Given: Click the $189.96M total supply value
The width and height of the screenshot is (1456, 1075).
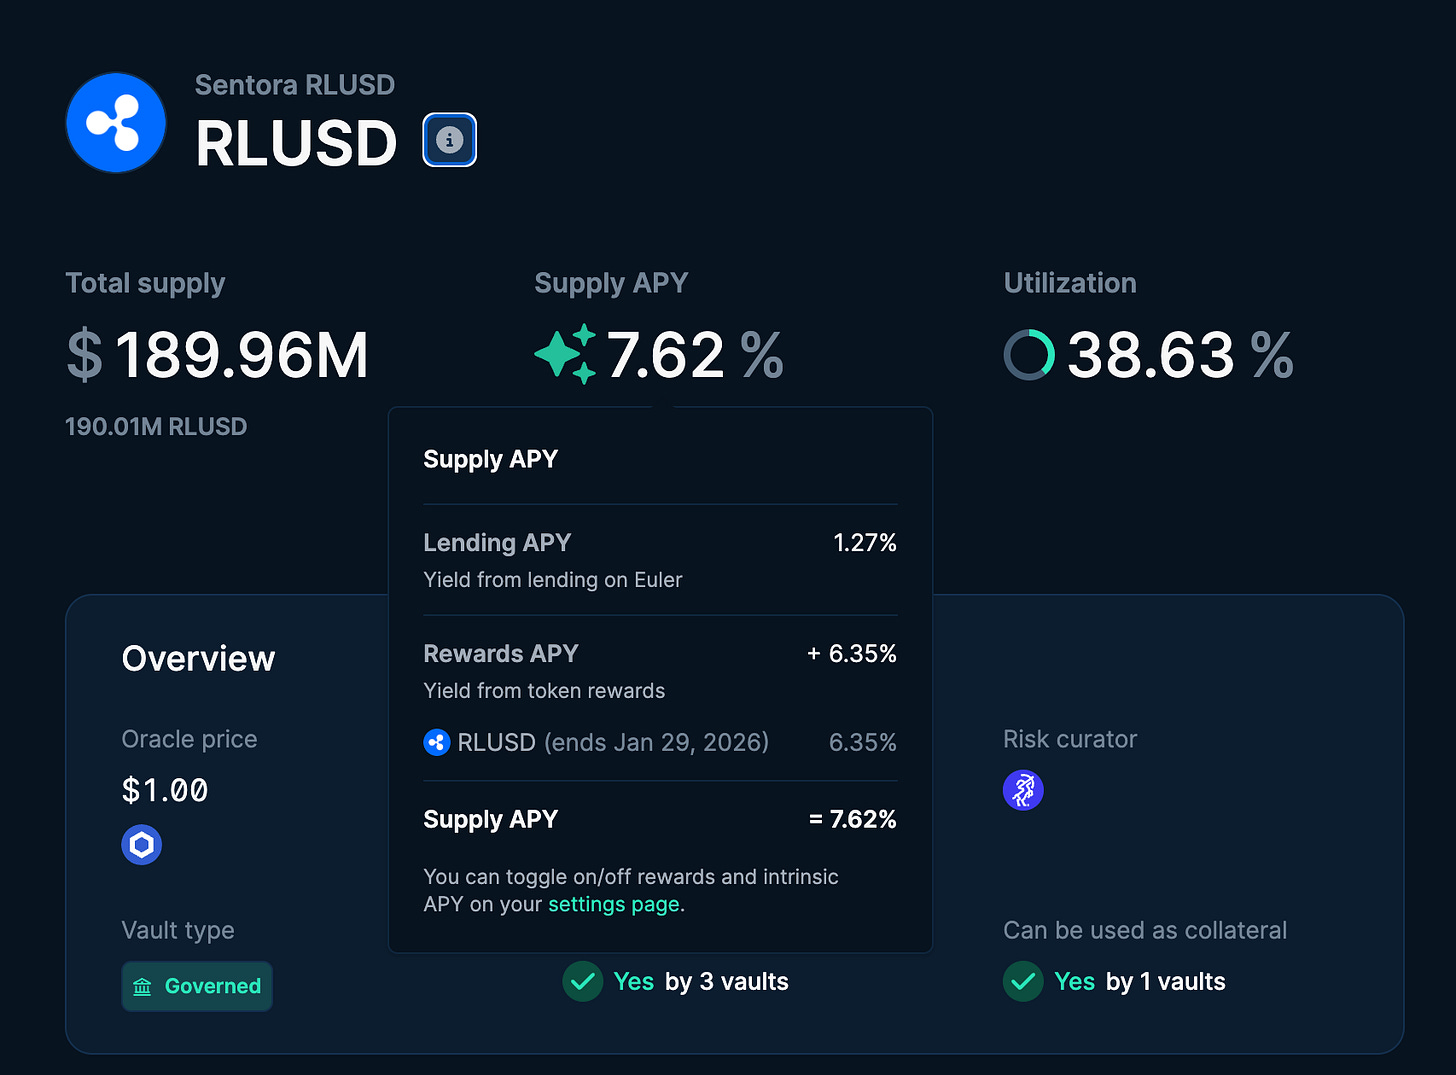Looking at the screenshot, I should click(218, 355).
